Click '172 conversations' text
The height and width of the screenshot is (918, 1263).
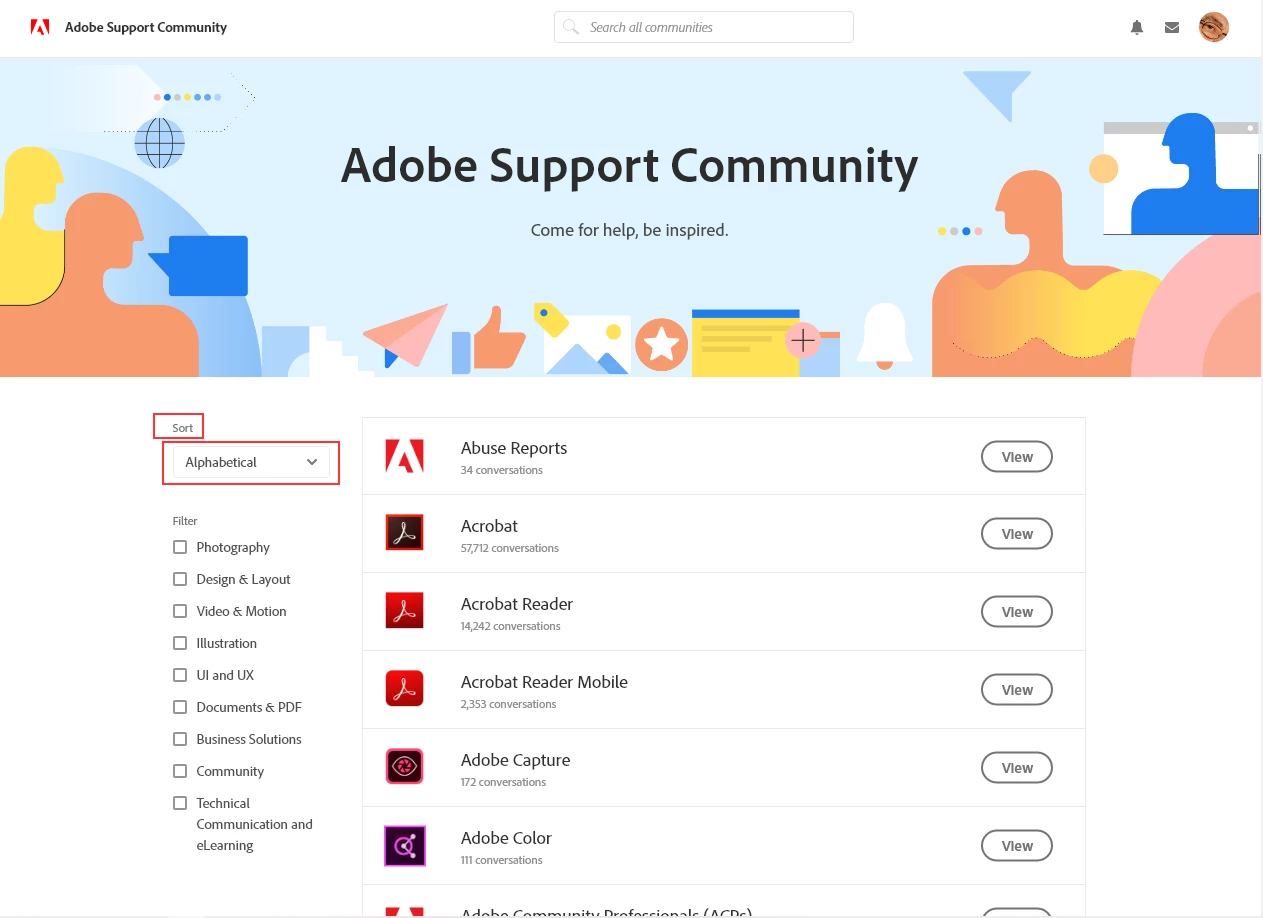(x=504, y=782)
